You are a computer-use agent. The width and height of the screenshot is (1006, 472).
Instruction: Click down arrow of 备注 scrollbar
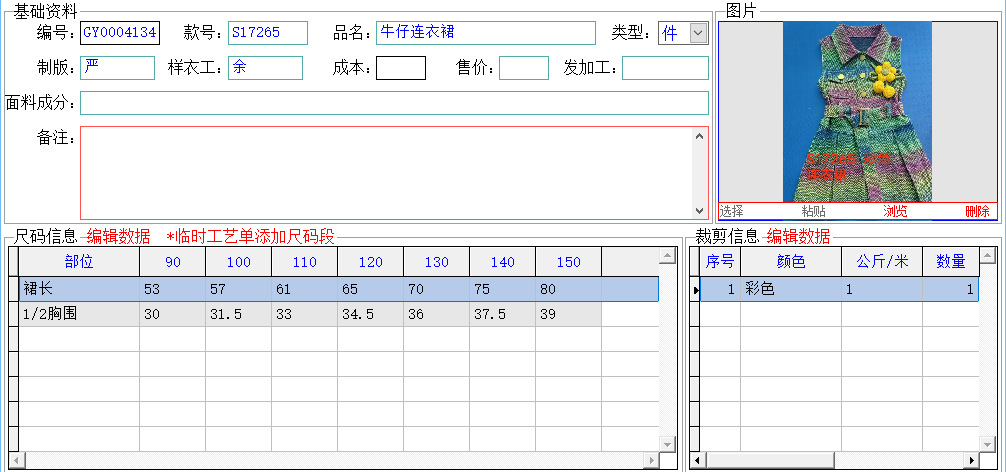point(699,210)
